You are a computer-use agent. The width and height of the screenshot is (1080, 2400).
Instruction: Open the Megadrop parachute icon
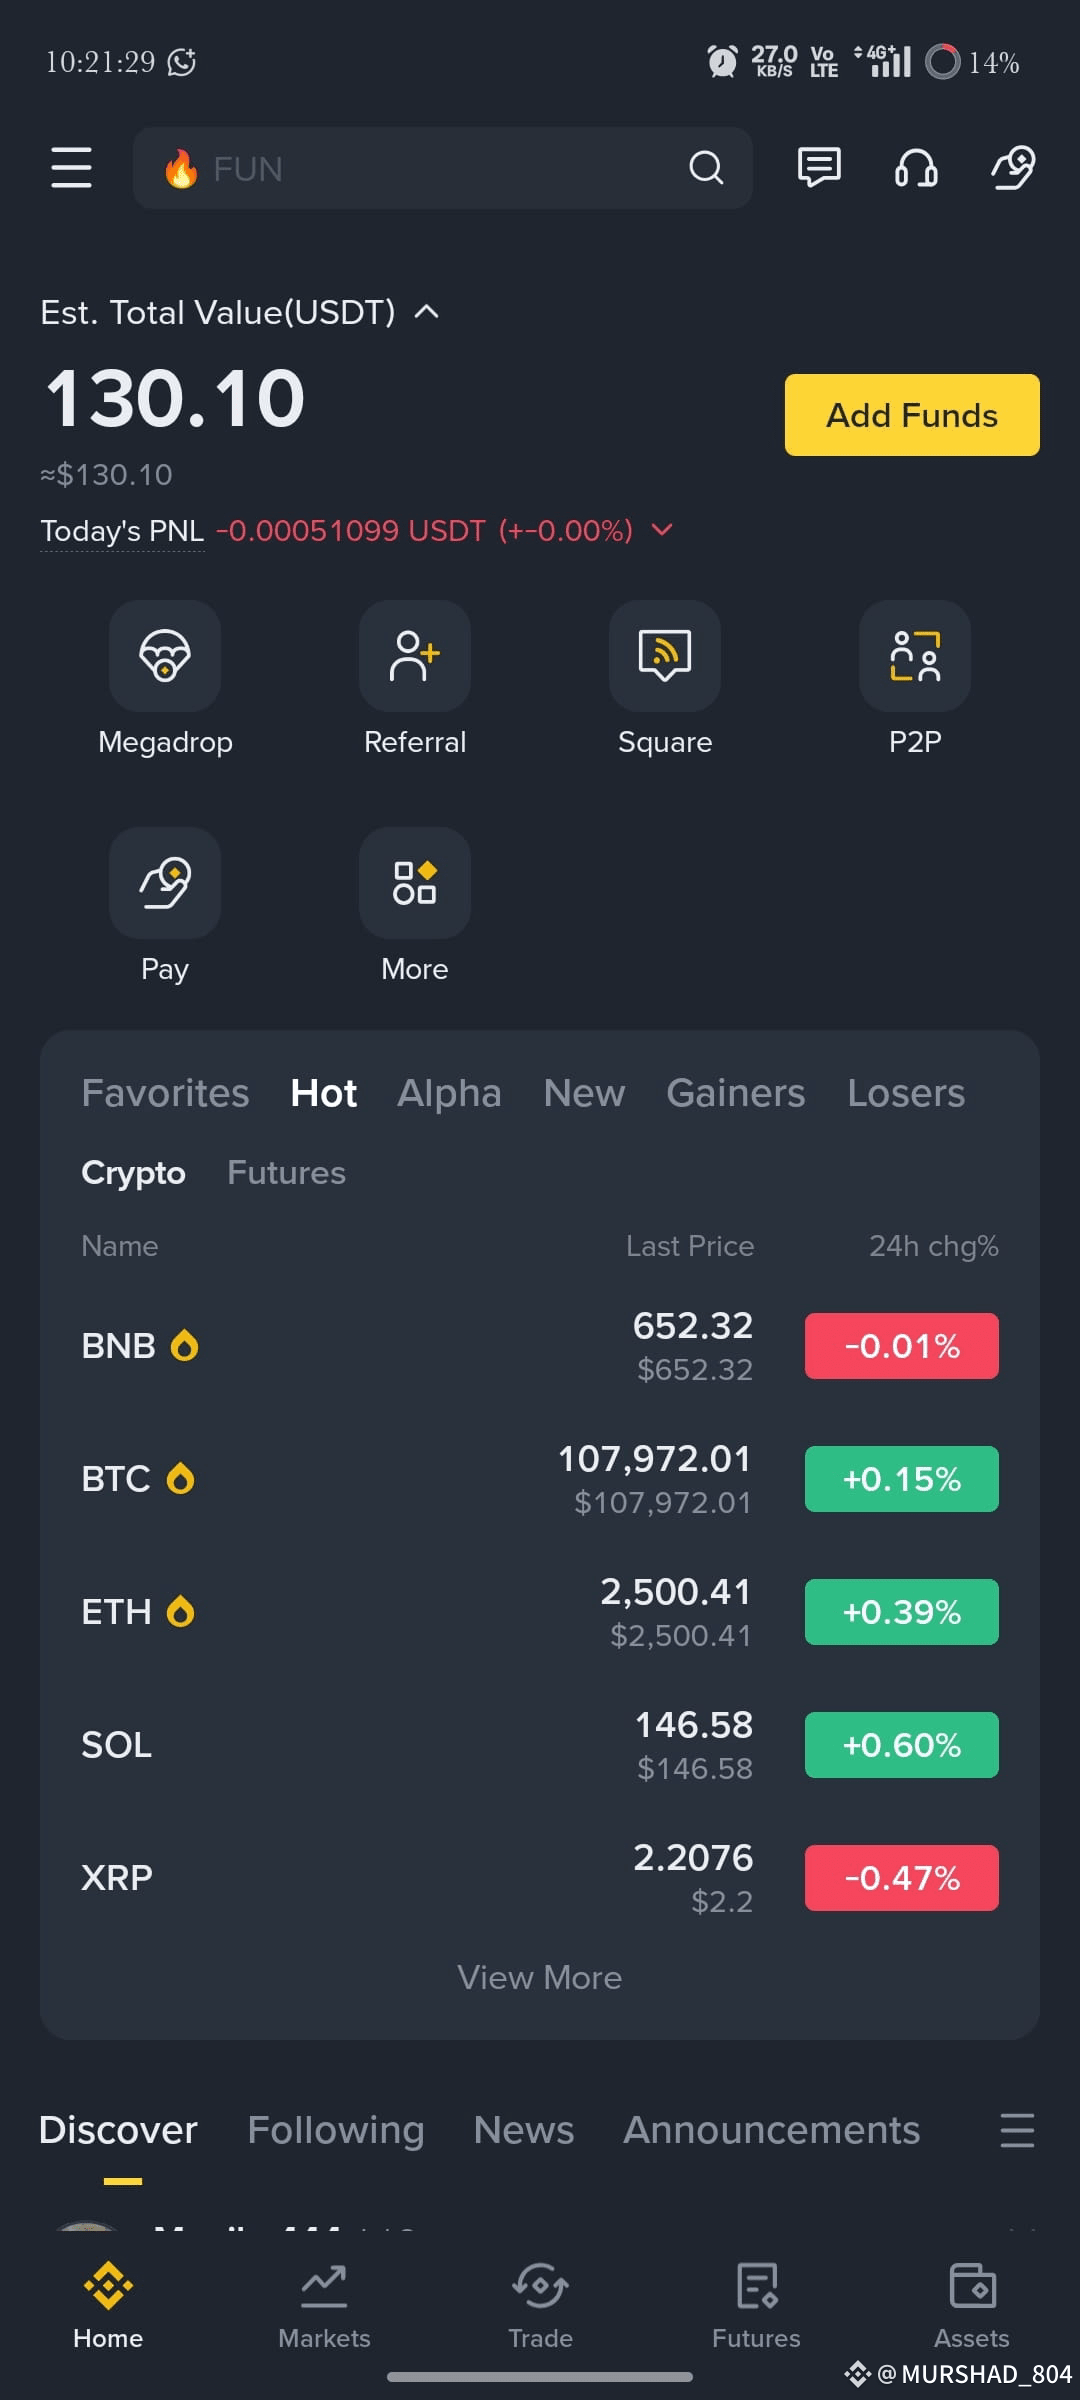(165, 656)
